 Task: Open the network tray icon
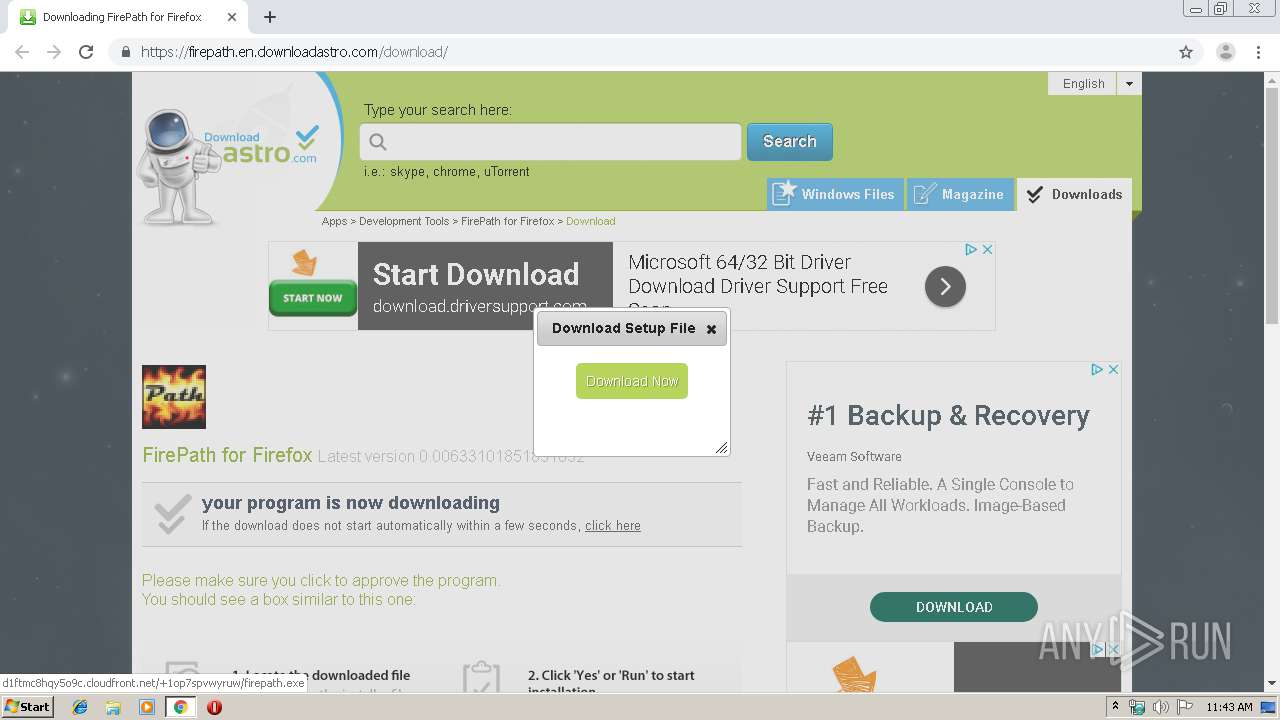tap(1137, 707)
